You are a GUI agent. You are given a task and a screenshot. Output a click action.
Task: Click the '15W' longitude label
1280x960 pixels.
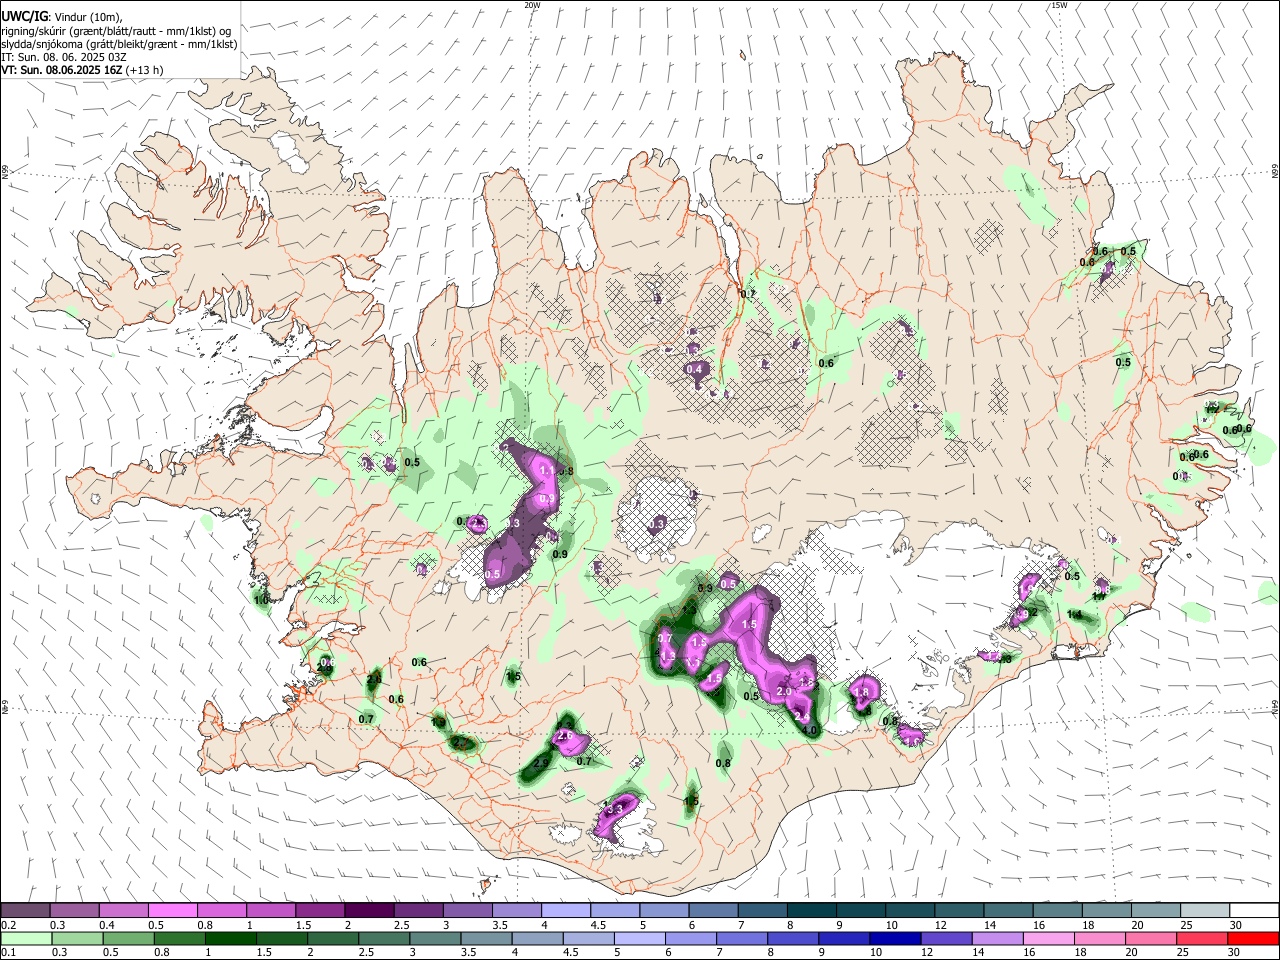pos(1059,5)
